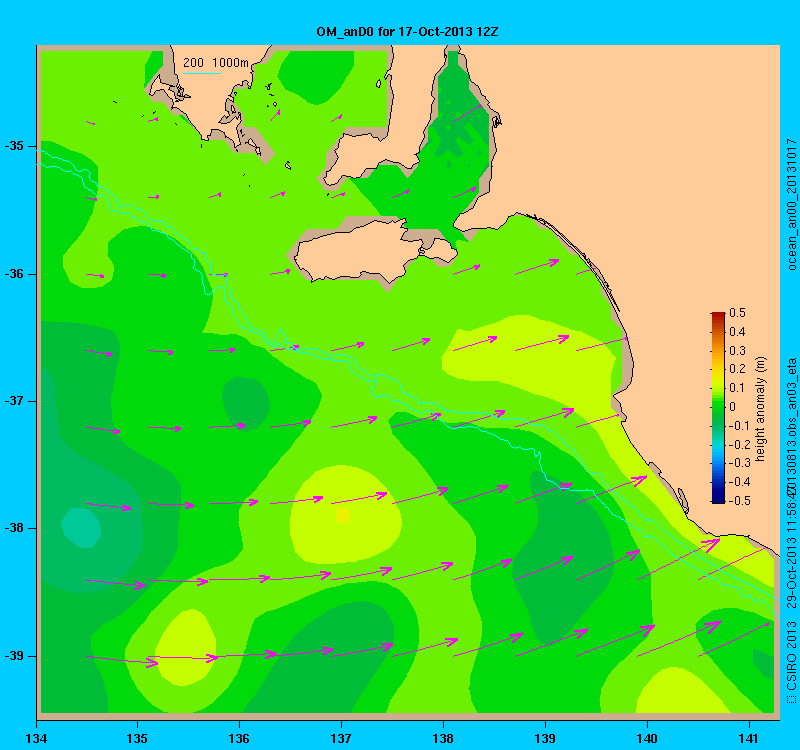Click the cyan line under the contour legend
The width and height of the screenshot is (800, 750).
(x=202, y=73)
